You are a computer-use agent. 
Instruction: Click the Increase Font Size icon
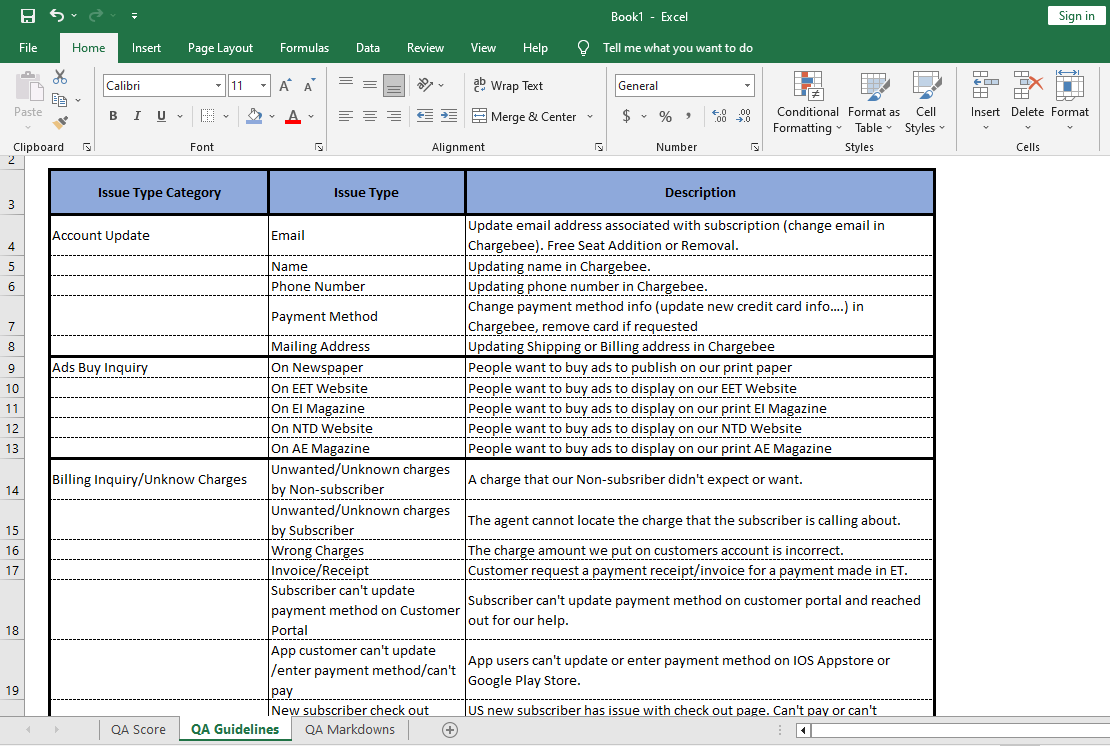click(x=285, y=86)
